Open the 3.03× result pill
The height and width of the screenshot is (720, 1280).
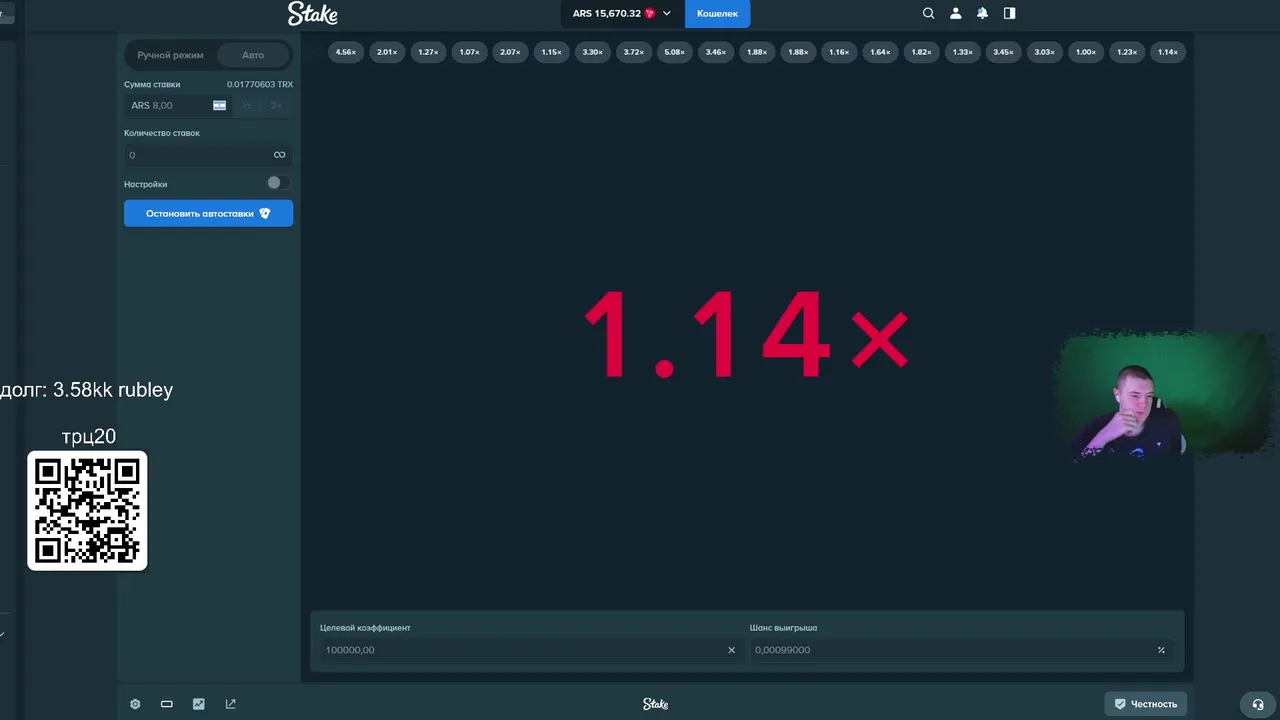point(1045,52)
